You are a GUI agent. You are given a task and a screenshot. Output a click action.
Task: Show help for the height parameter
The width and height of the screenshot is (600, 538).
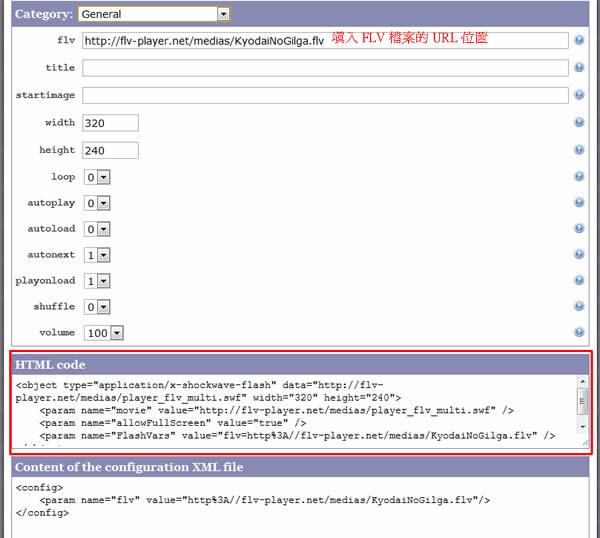click(579, 150)
